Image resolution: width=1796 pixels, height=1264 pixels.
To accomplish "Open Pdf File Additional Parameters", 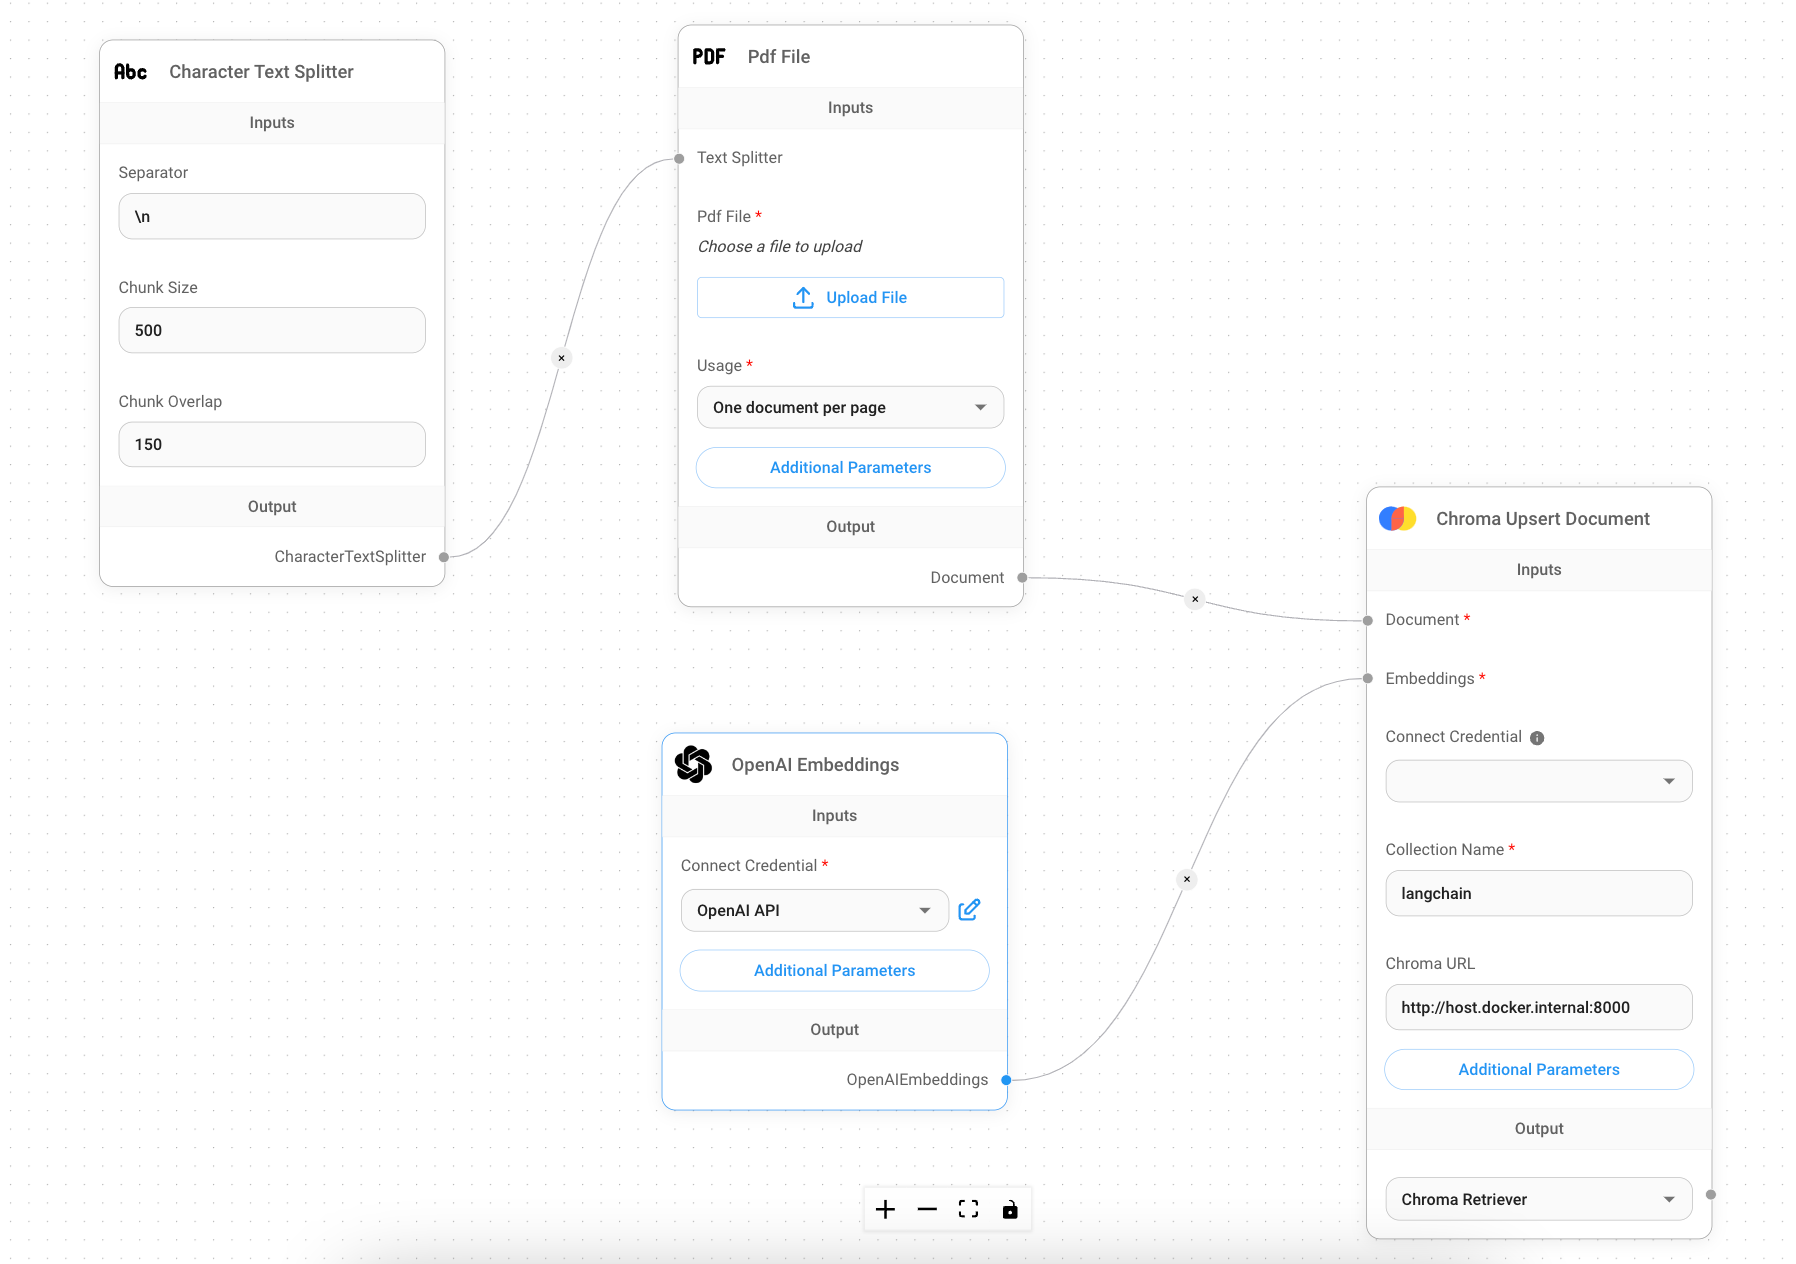I will [850, 468].
